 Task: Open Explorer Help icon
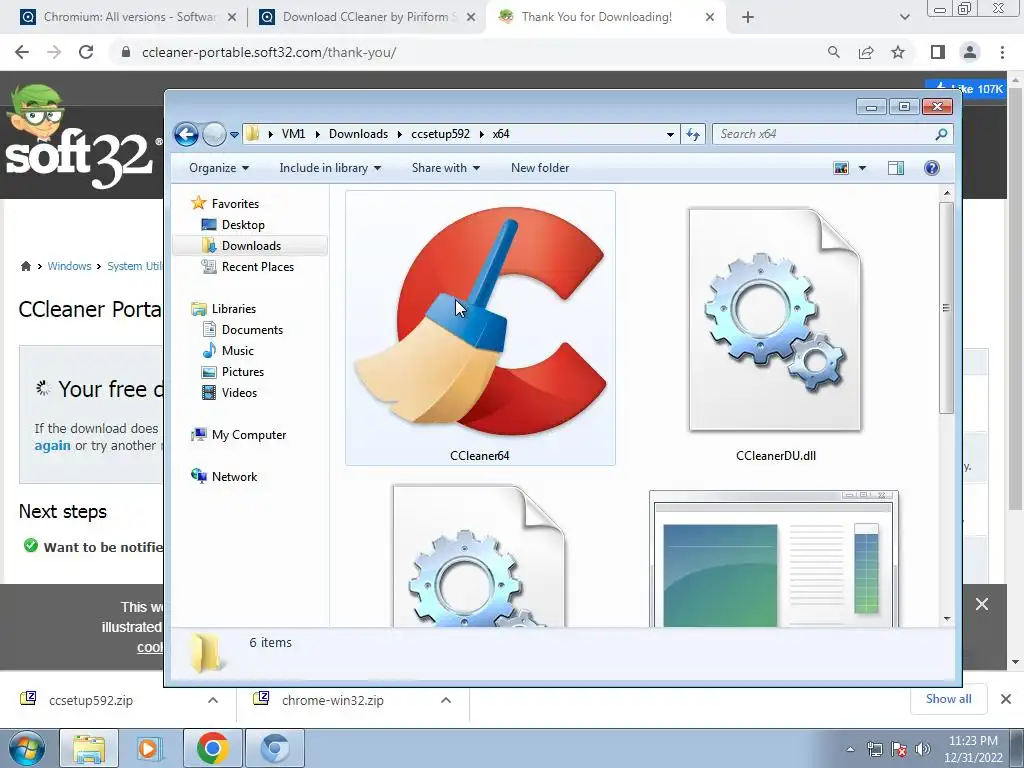coord(932,168)
